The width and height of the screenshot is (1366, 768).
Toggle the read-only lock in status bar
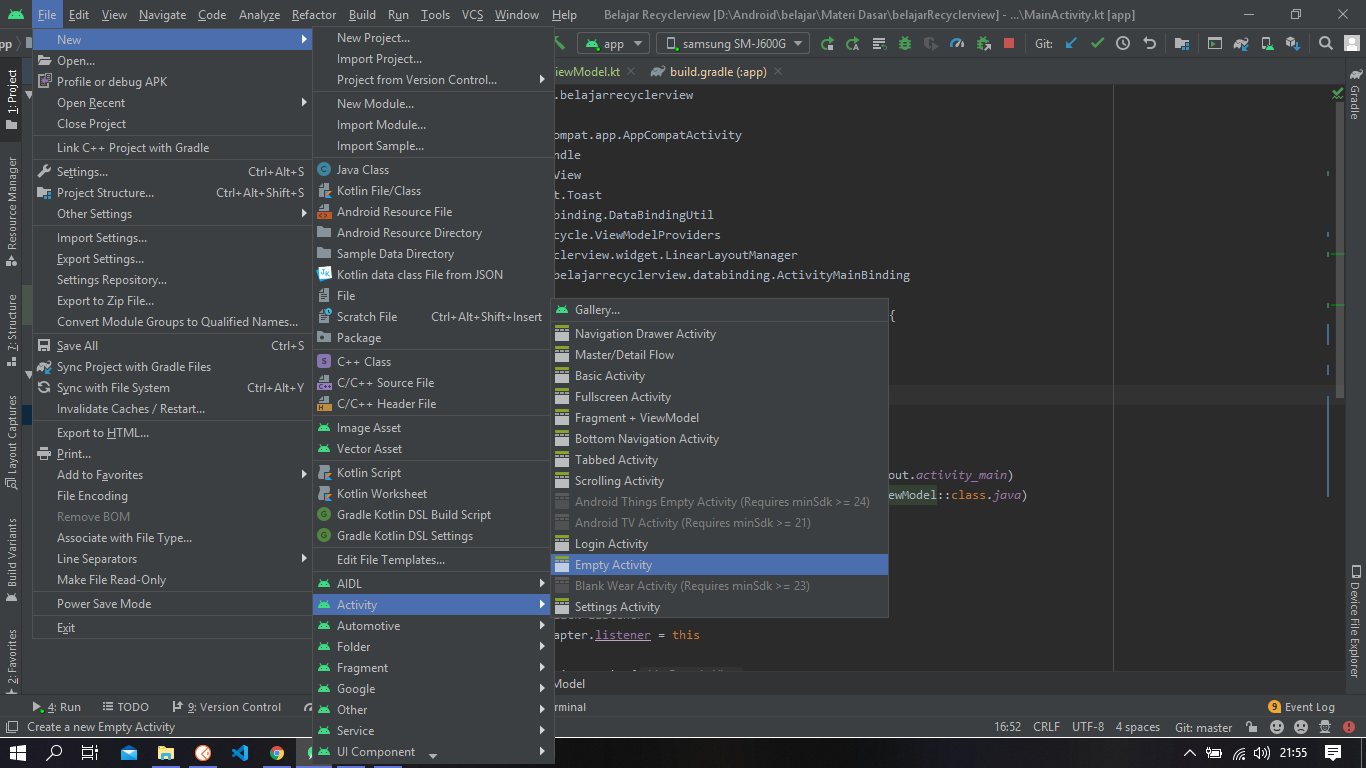pyautogui.click(x=1251, y=727)
